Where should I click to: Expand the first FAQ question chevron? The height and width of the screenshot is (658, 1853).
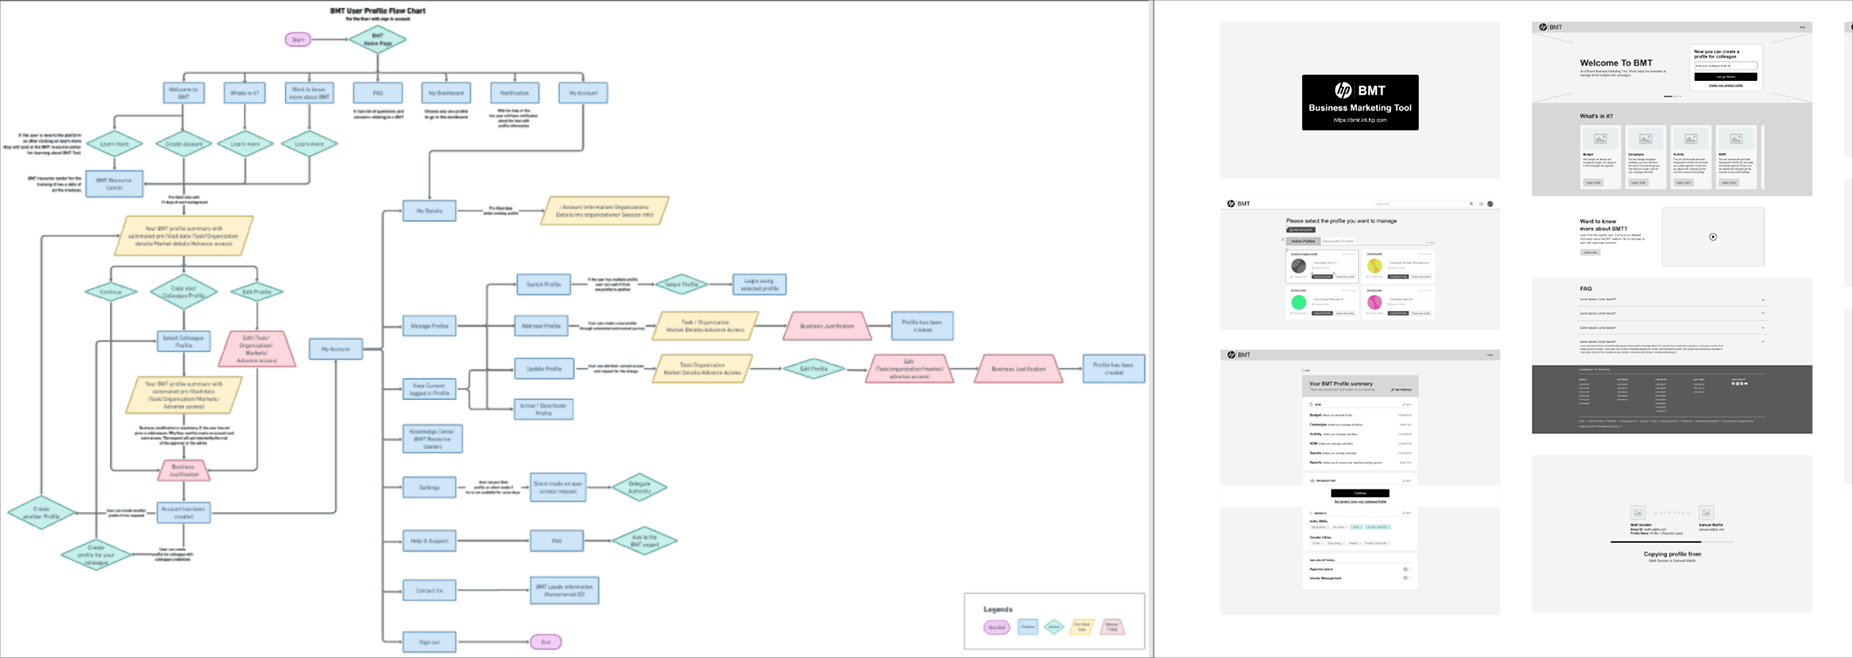point(1763,300)
